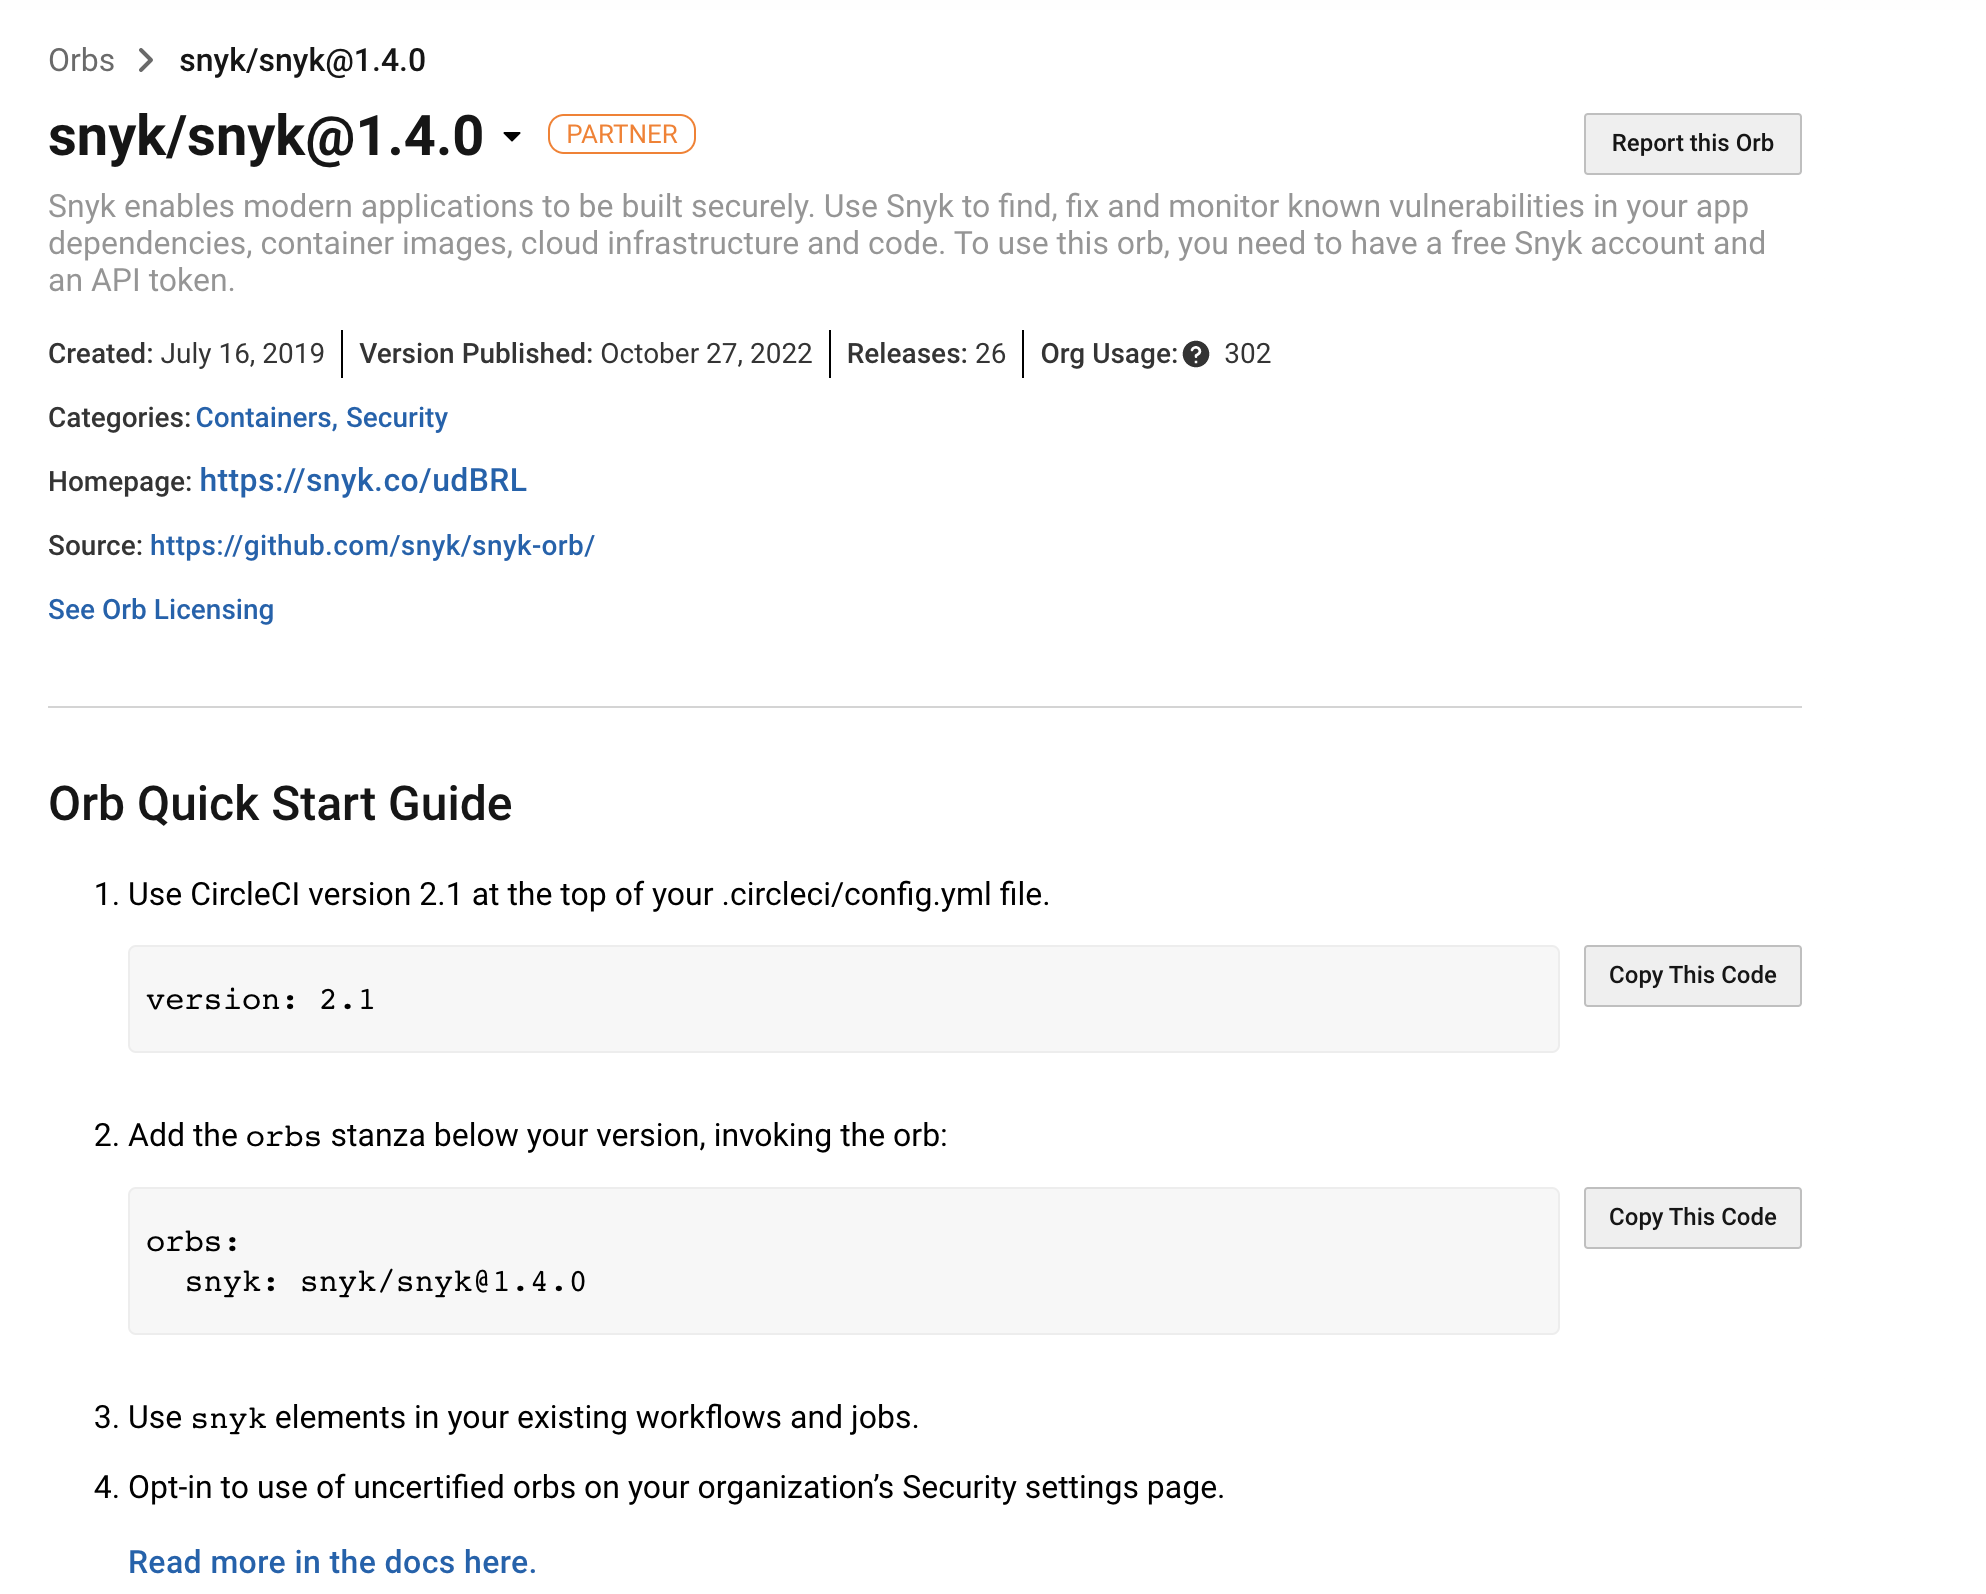Click the Releases: 26 count
The width and height of the screenshot is (1986, 1594).
click(926, 354)
